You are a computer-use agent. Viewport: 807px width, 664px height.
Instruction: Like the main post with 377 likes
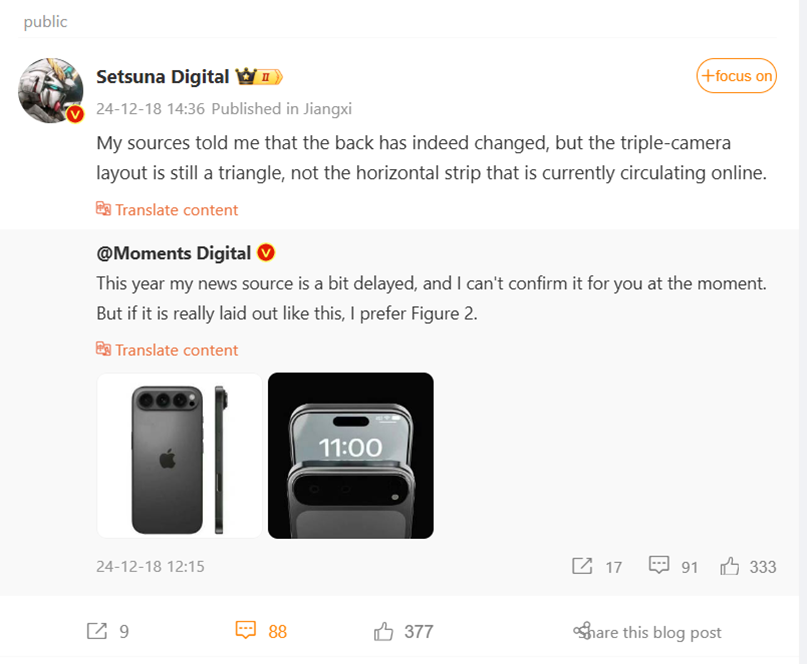tap(404, 631)
